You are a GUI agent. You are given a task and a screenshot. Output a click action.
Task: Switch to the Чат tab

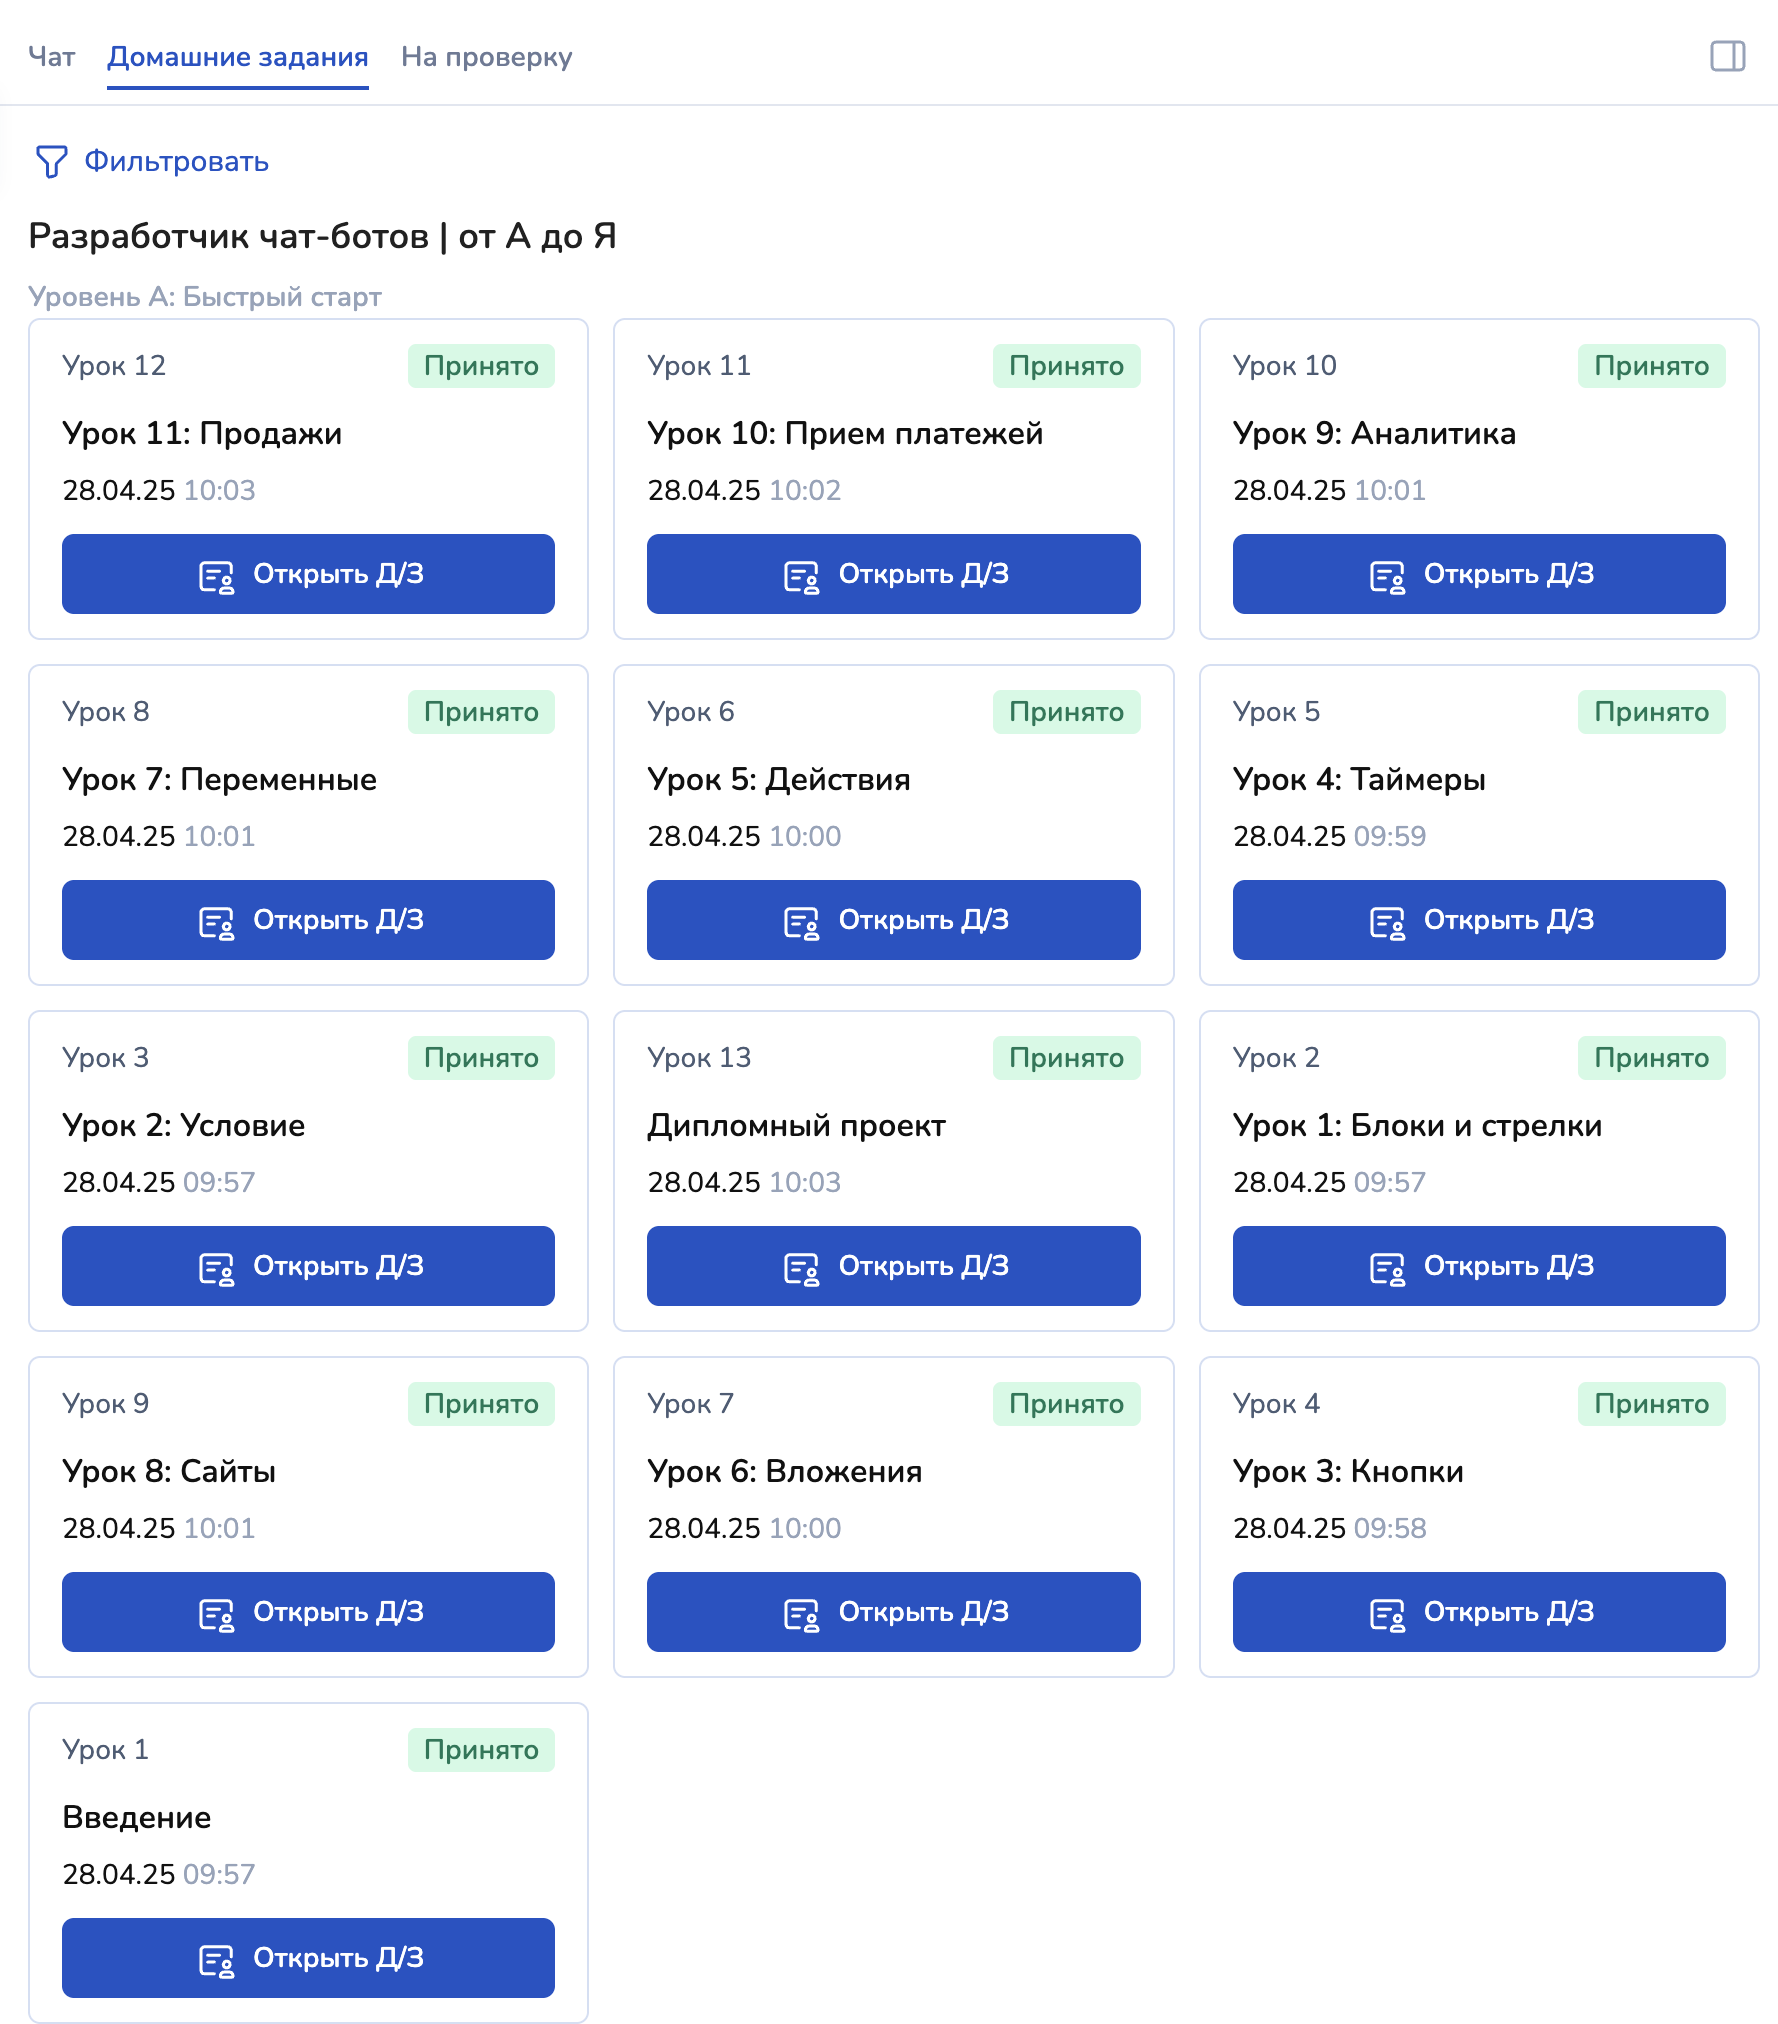(51, 57)
